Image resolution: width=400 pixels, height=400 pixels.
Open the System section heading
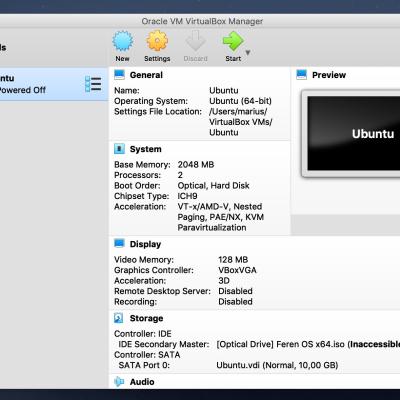145,149
